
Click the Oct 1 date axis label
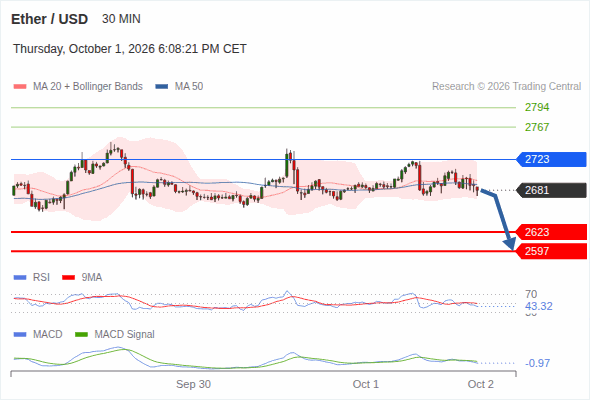(x=366, y=384)
